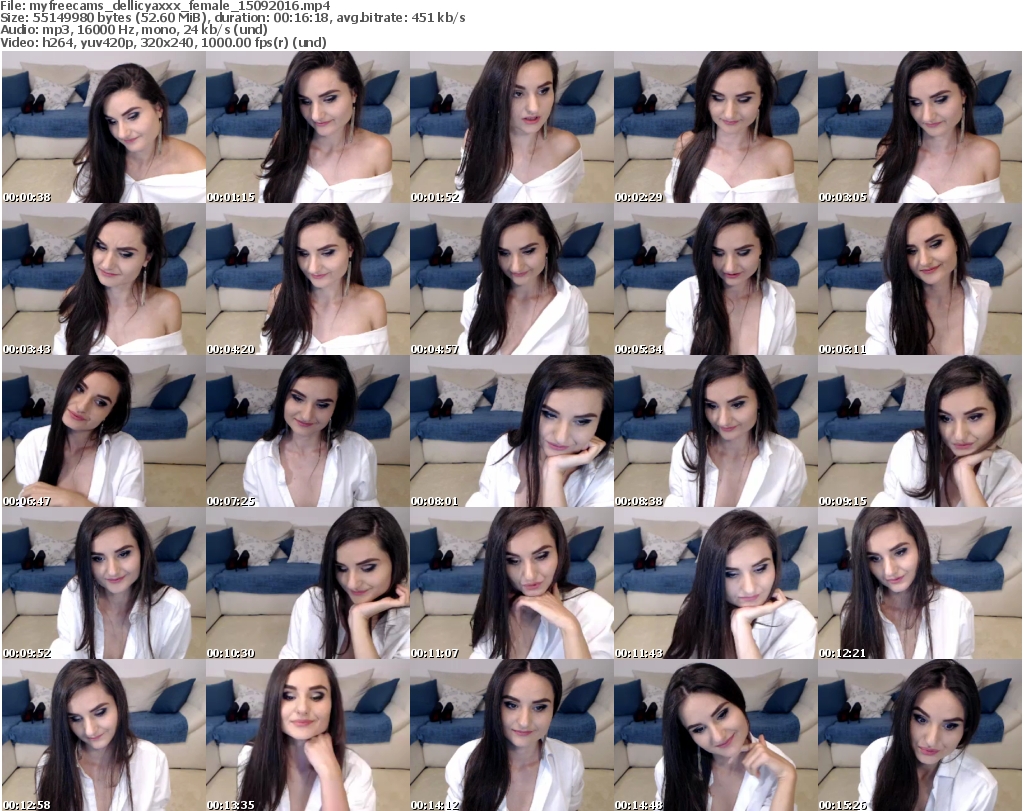The image size is (1024, 811).
Task: Click the thumbnail at 00:04:57
Action: coord(511,279)
